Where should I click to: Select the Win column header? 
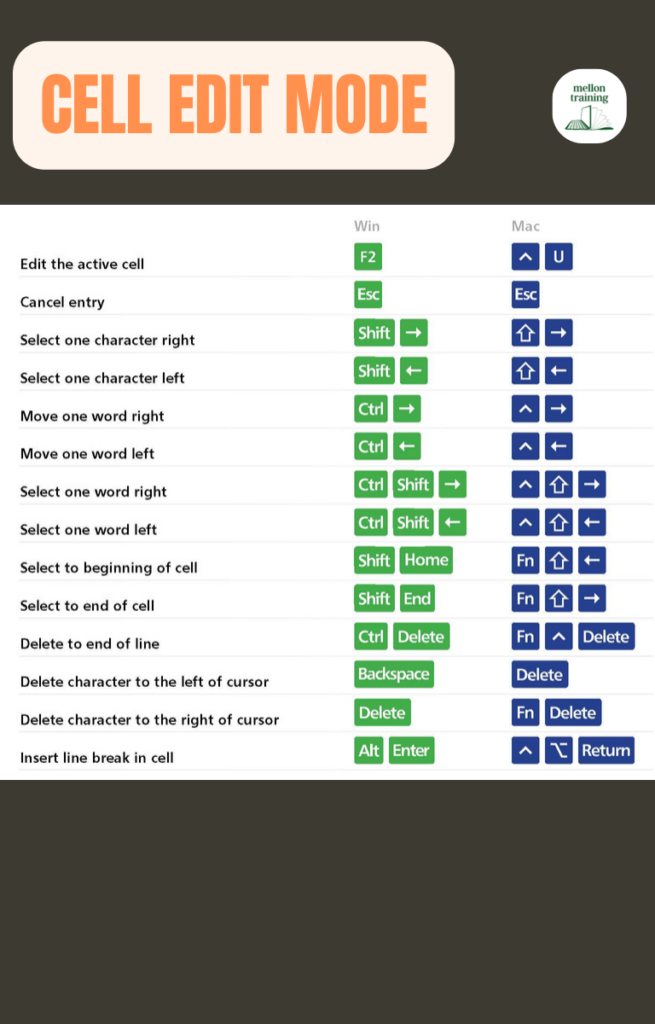[367, 226]
